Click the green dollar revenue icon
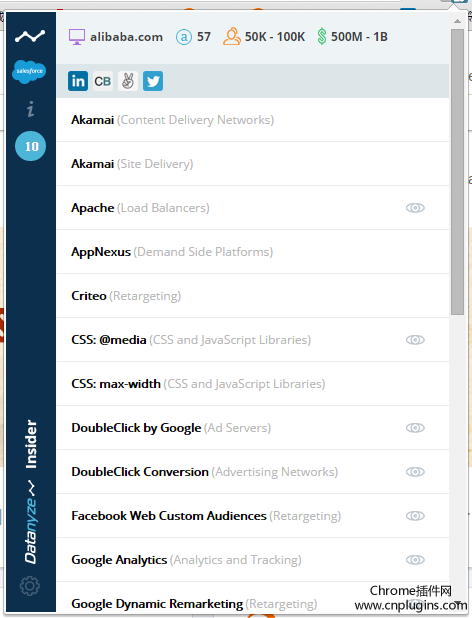472x618 pixels. (322, 36)
